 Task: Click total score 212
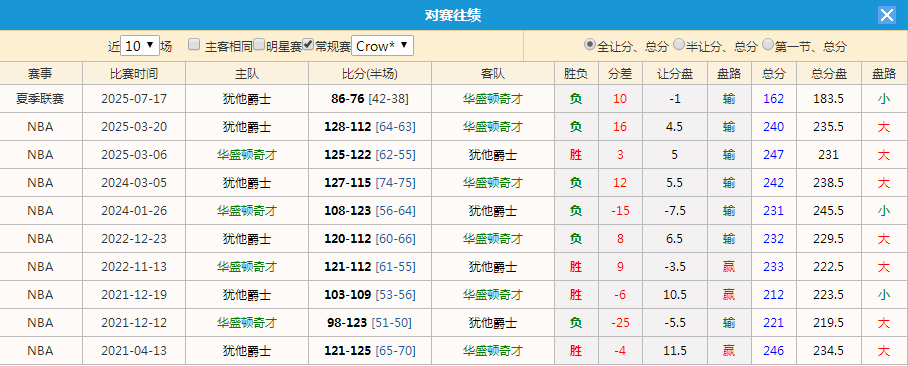point(774,295)
